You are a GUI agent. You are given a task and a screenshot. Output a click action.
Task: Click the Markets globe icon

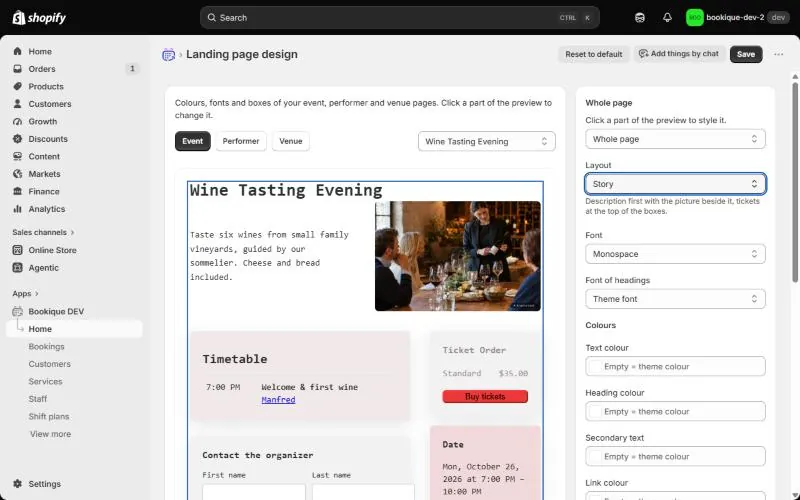17,173
